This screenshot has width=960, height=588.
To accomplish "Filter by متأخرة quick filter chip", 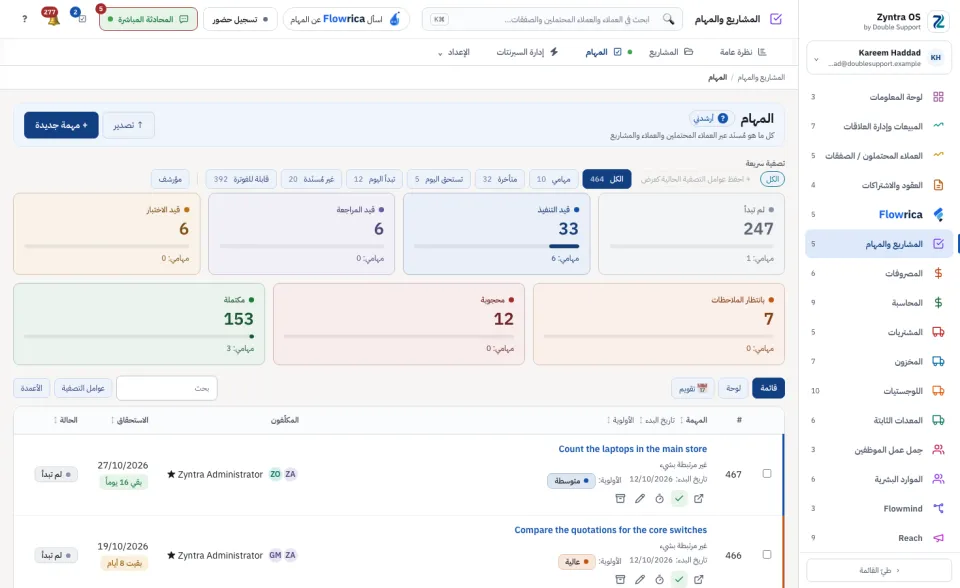I will [x=500, y=179].
